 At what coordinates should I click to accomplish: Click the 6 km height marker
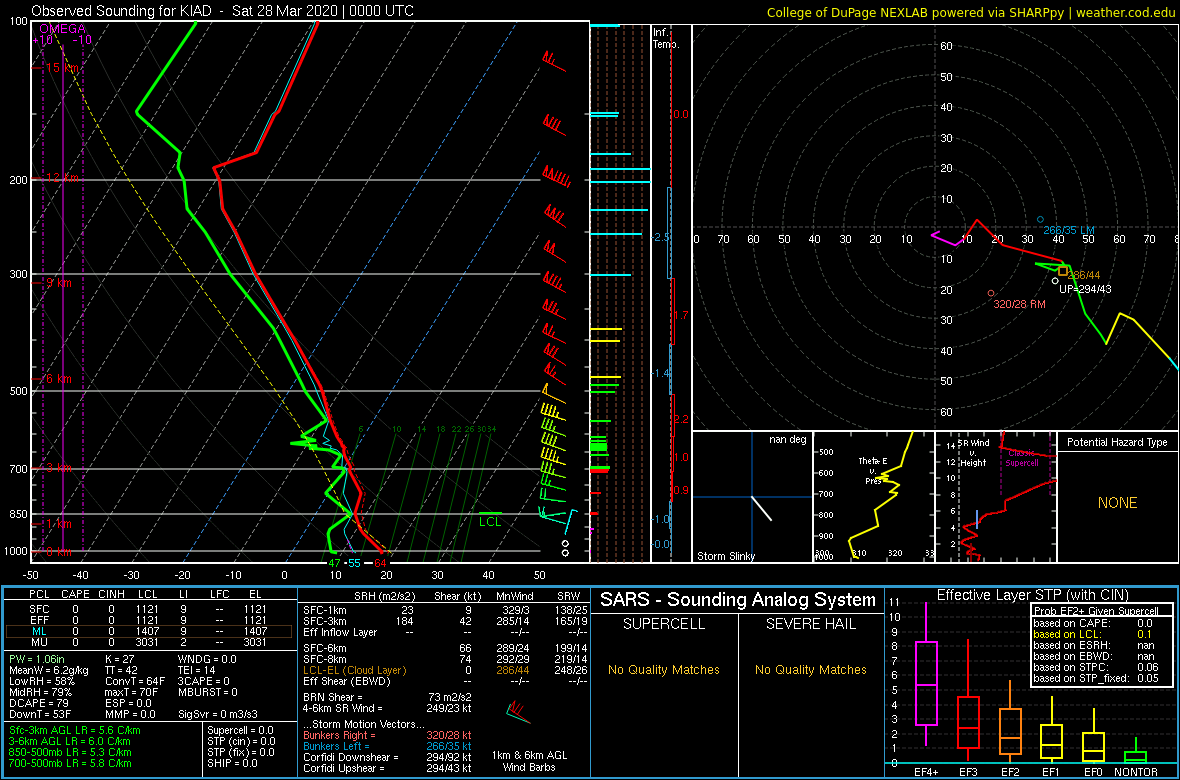tap(59, 379)
